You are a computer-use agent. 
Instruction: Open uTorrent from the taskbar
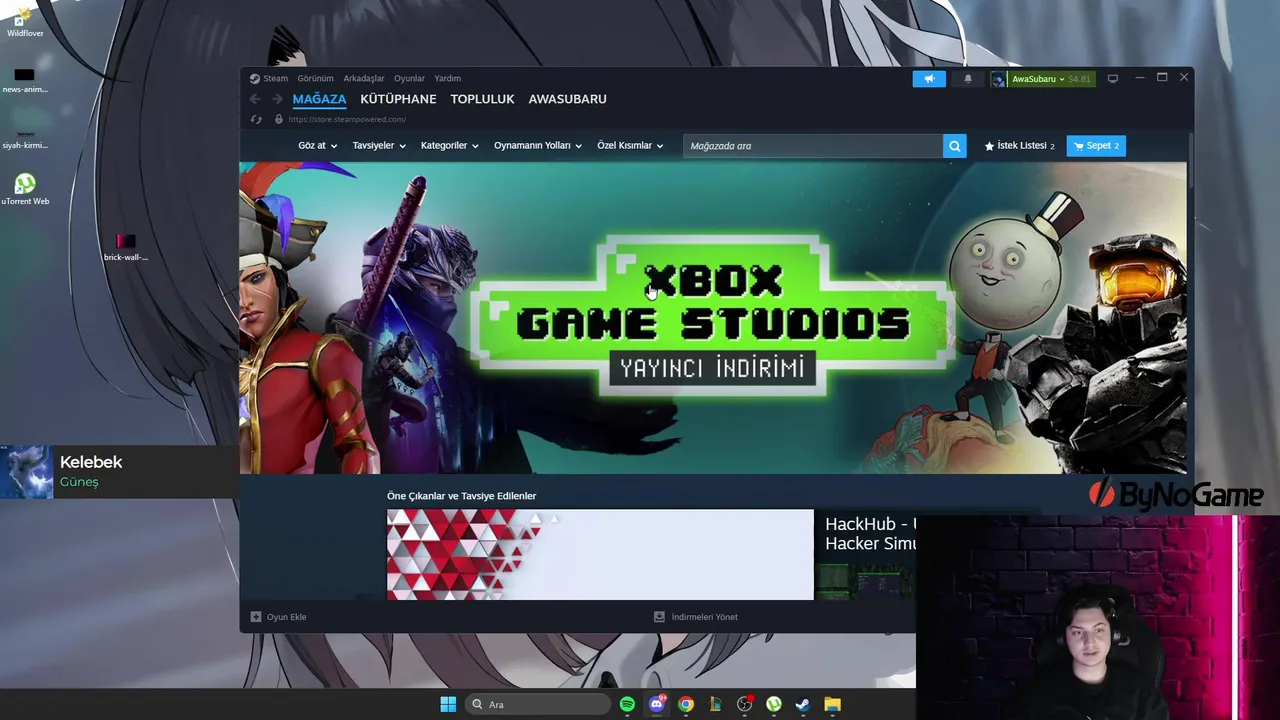tap(774, 704)
